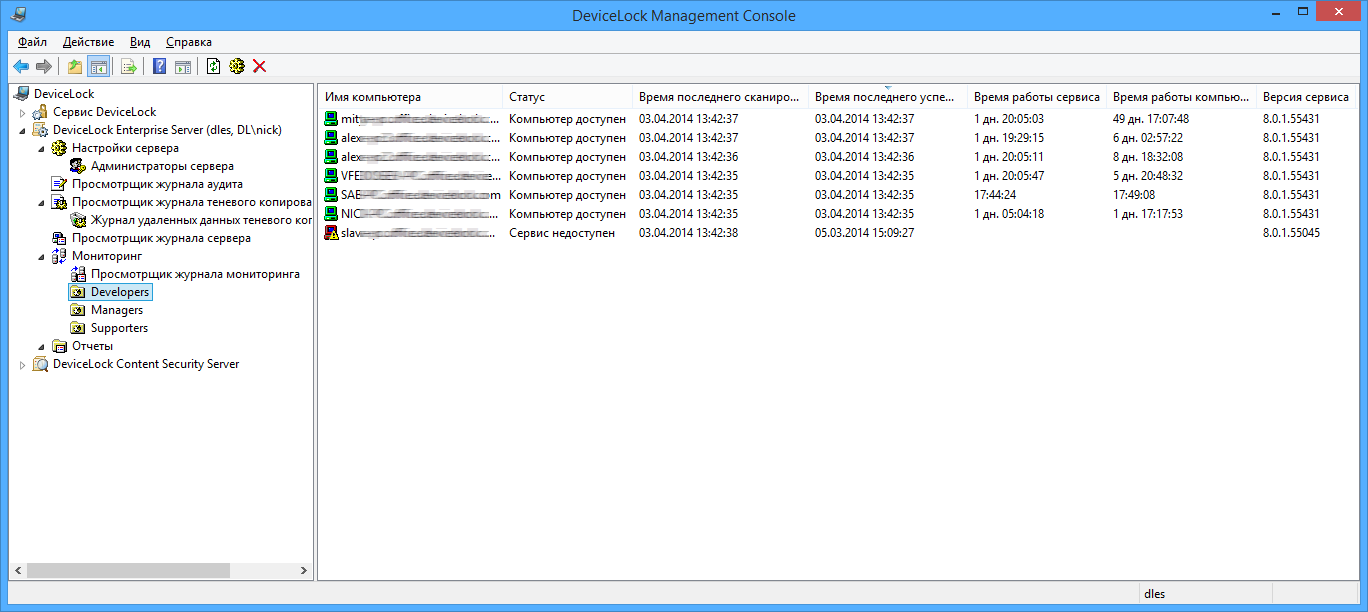Collapse the Отчеты node arrow
This screenshot has height=612, width=1368.
[41, 346]
